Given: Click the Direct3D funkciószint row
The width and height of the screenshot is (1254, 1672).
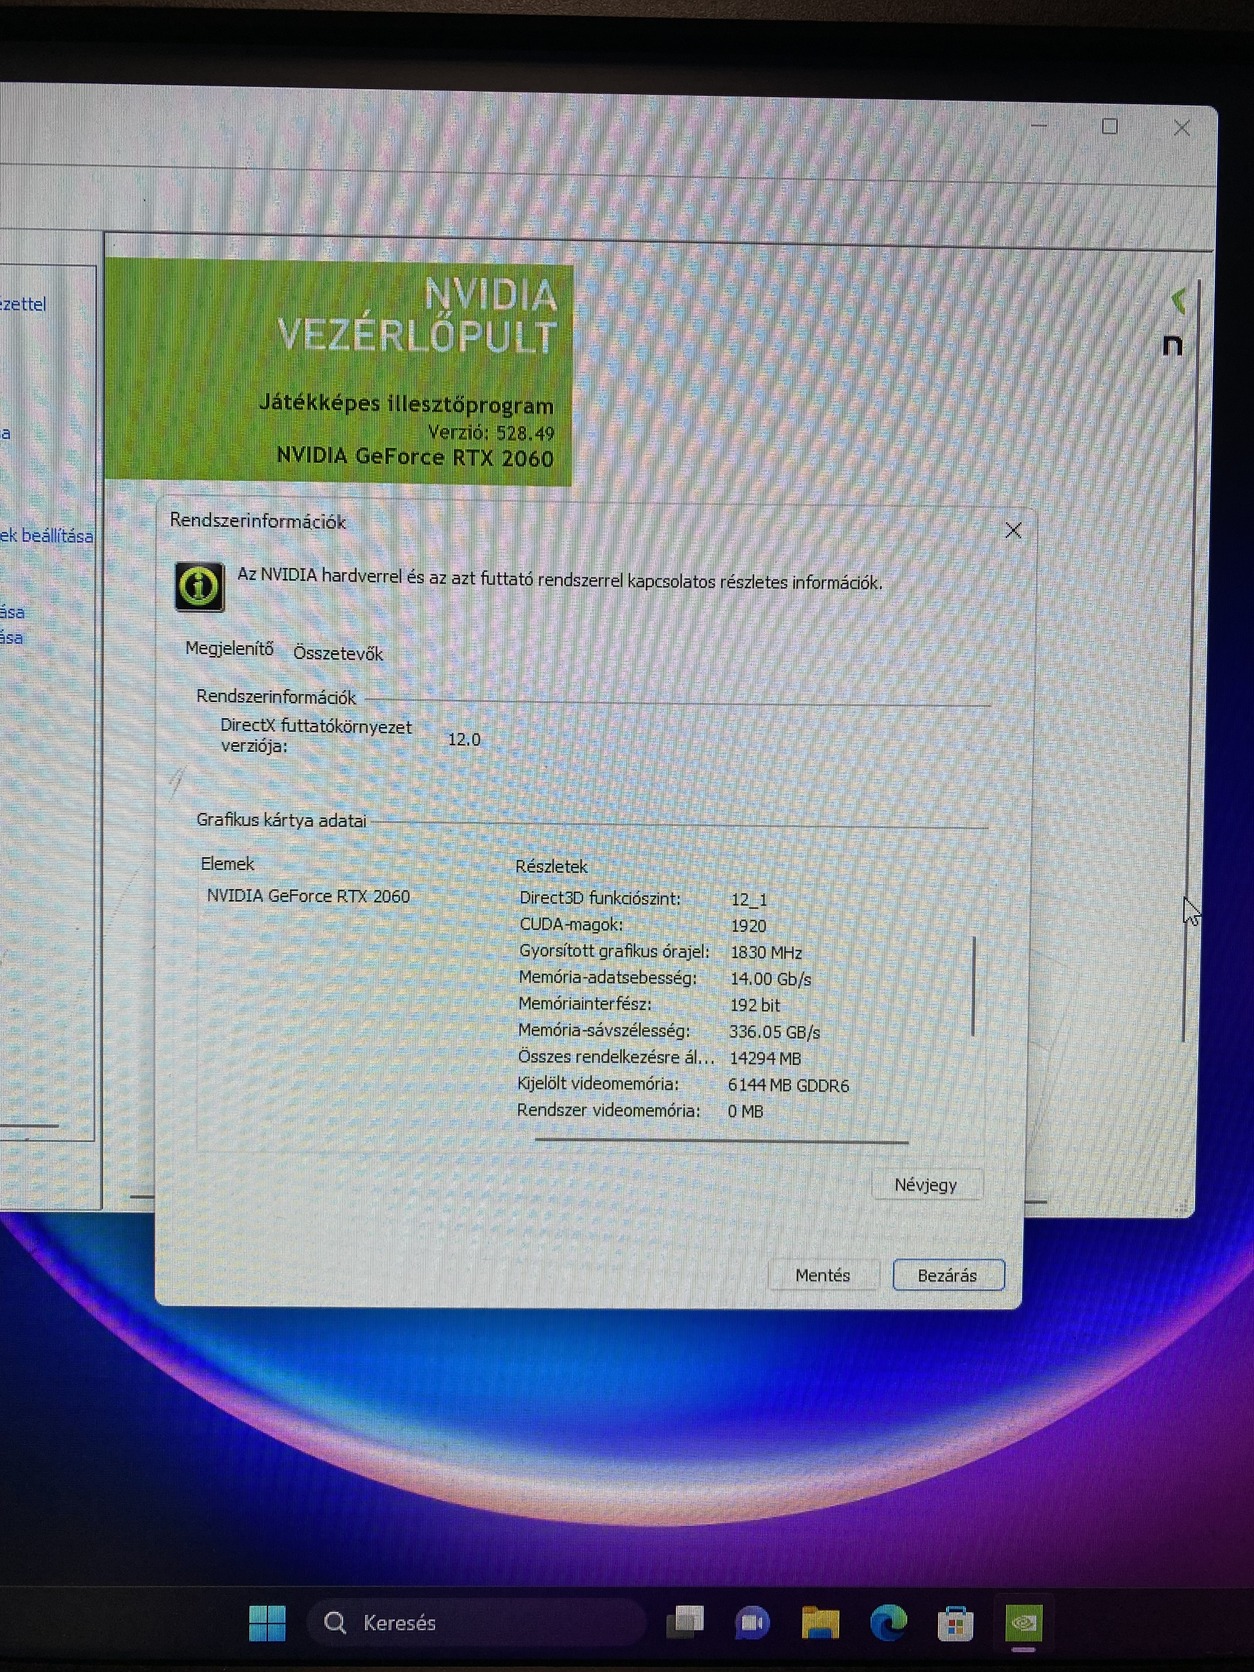Looking at the screenshot, I should (643, 899).
